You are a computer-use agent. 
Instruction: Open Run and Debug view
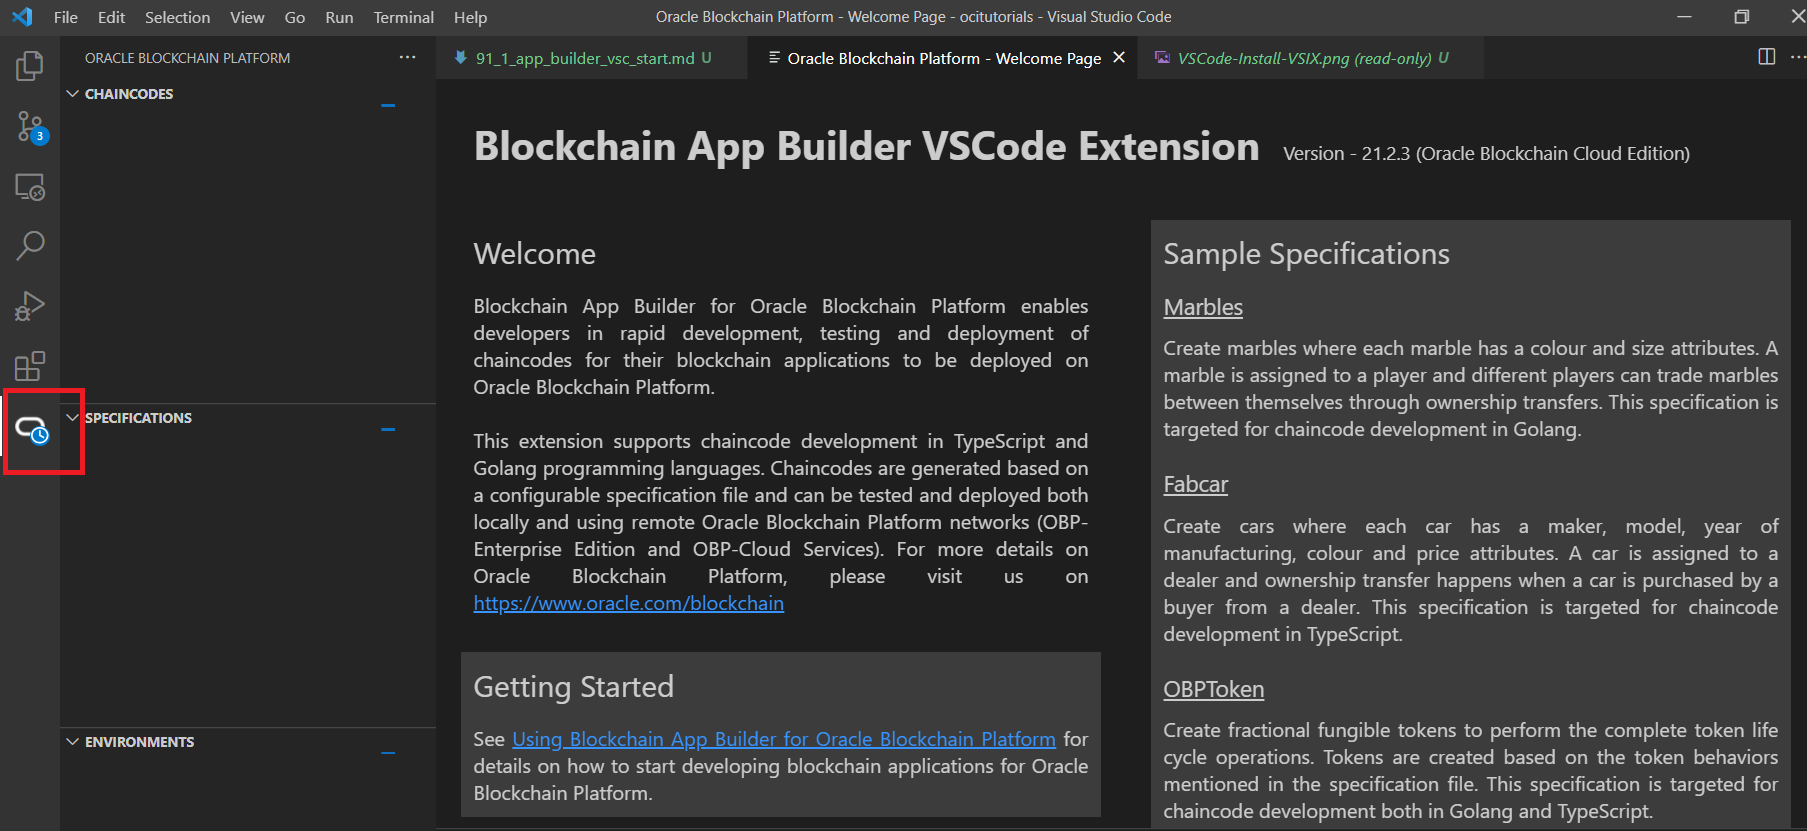30,306
